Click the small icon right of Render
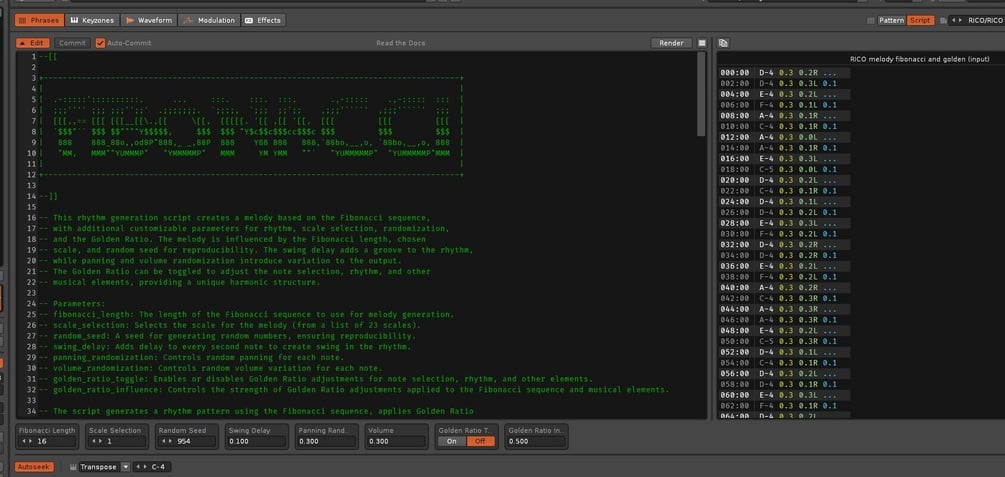 pos(702,43)
